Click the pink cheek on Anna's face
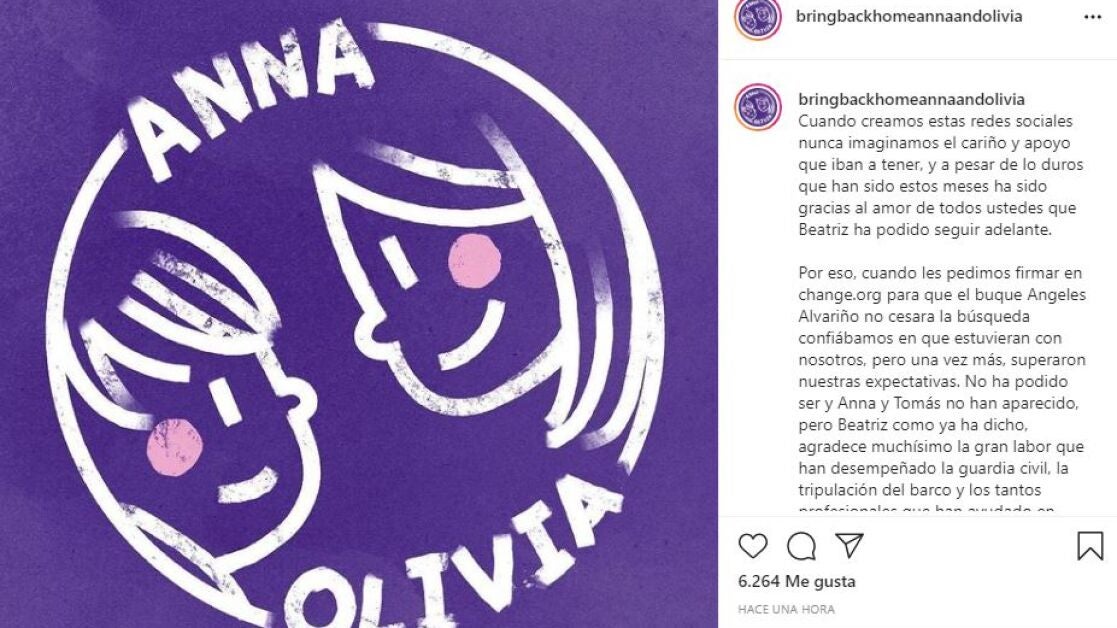 (x=474, y=261)
